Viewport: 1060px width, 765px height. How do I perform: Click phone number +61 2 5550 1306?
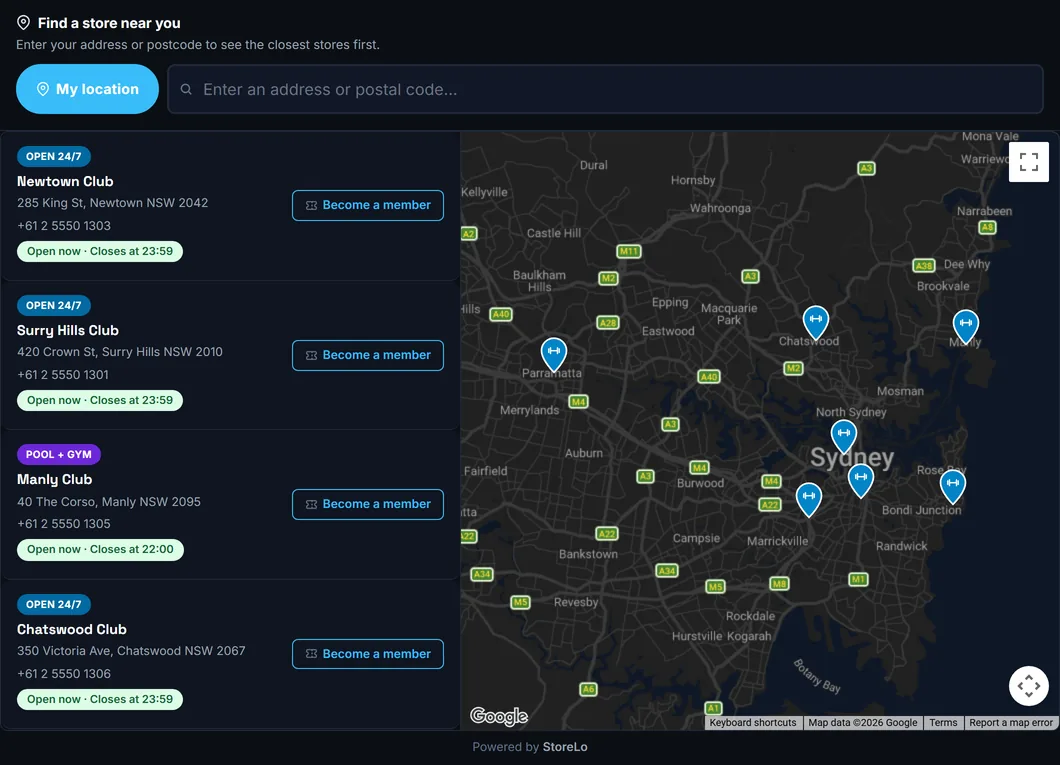point(64,674)
